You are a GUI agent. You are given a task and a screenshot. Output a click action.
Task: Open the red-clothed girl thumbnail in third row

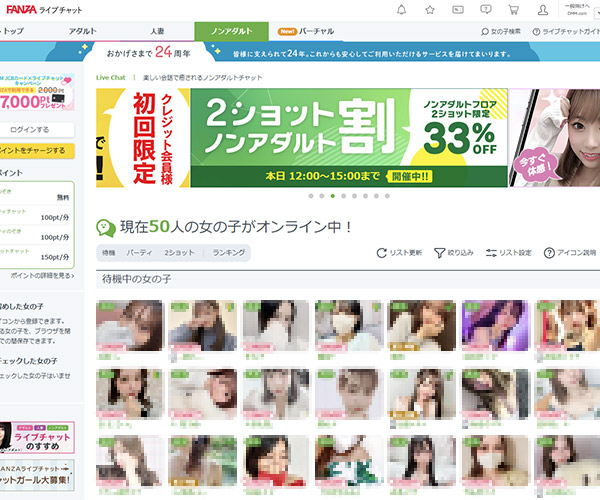276,461
